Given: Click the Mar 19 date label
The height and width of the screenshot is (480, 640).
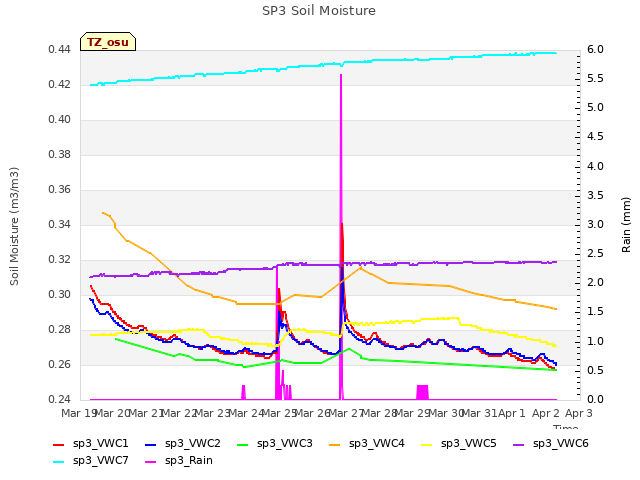Looking at the screenshot, I should (x=79, y=414).
